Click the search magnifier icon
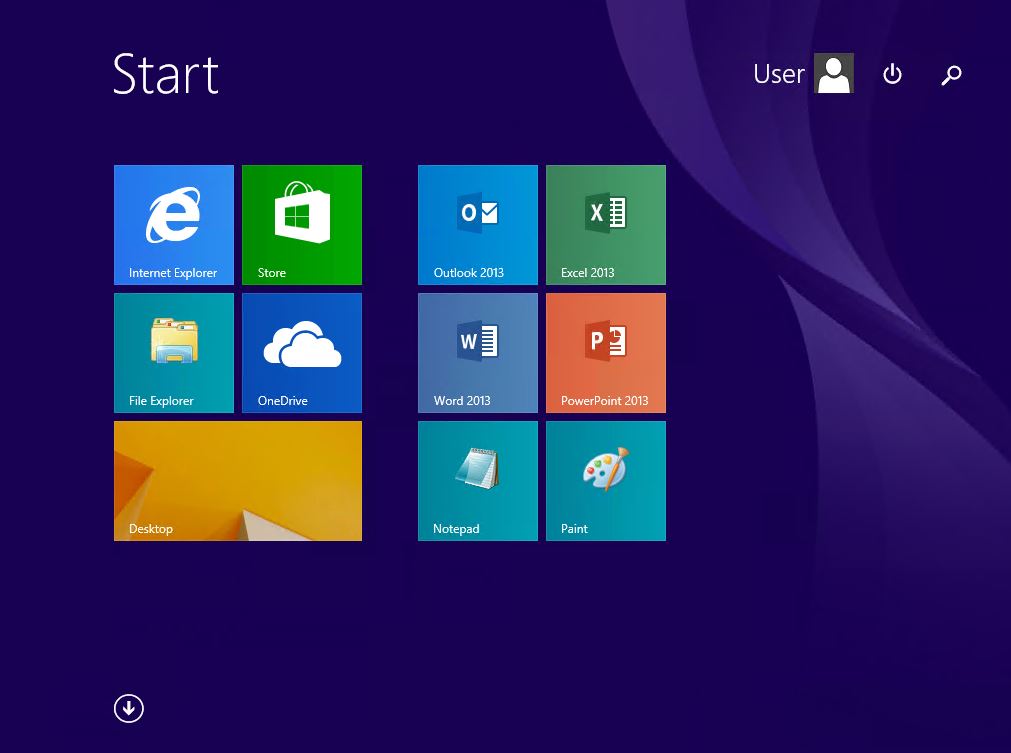 pyautogui.click(x=951, y=74)
